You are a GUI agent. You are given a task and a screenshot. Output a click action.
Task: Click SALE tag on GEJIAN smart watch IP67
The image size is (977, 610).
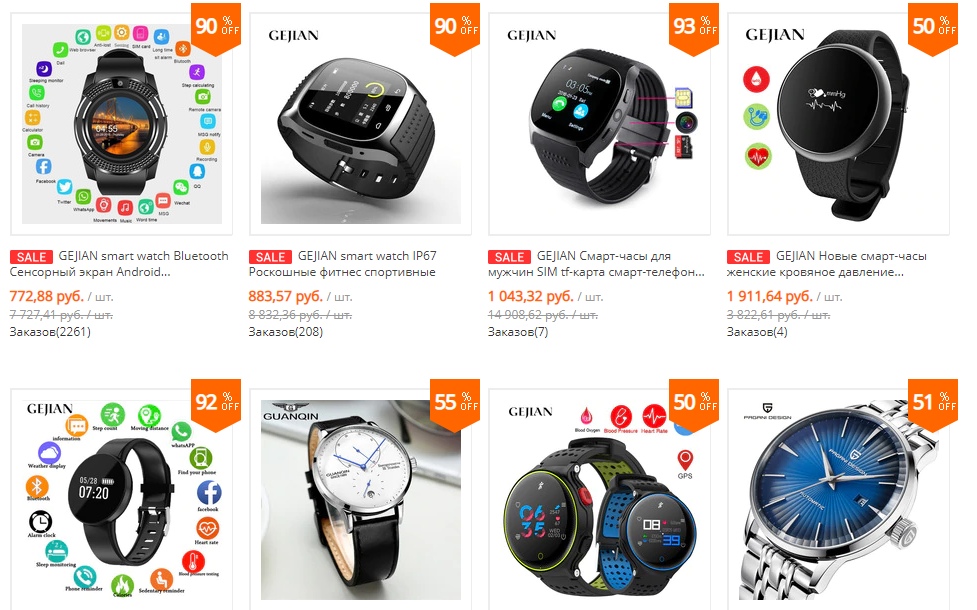(x=270, y=257)
